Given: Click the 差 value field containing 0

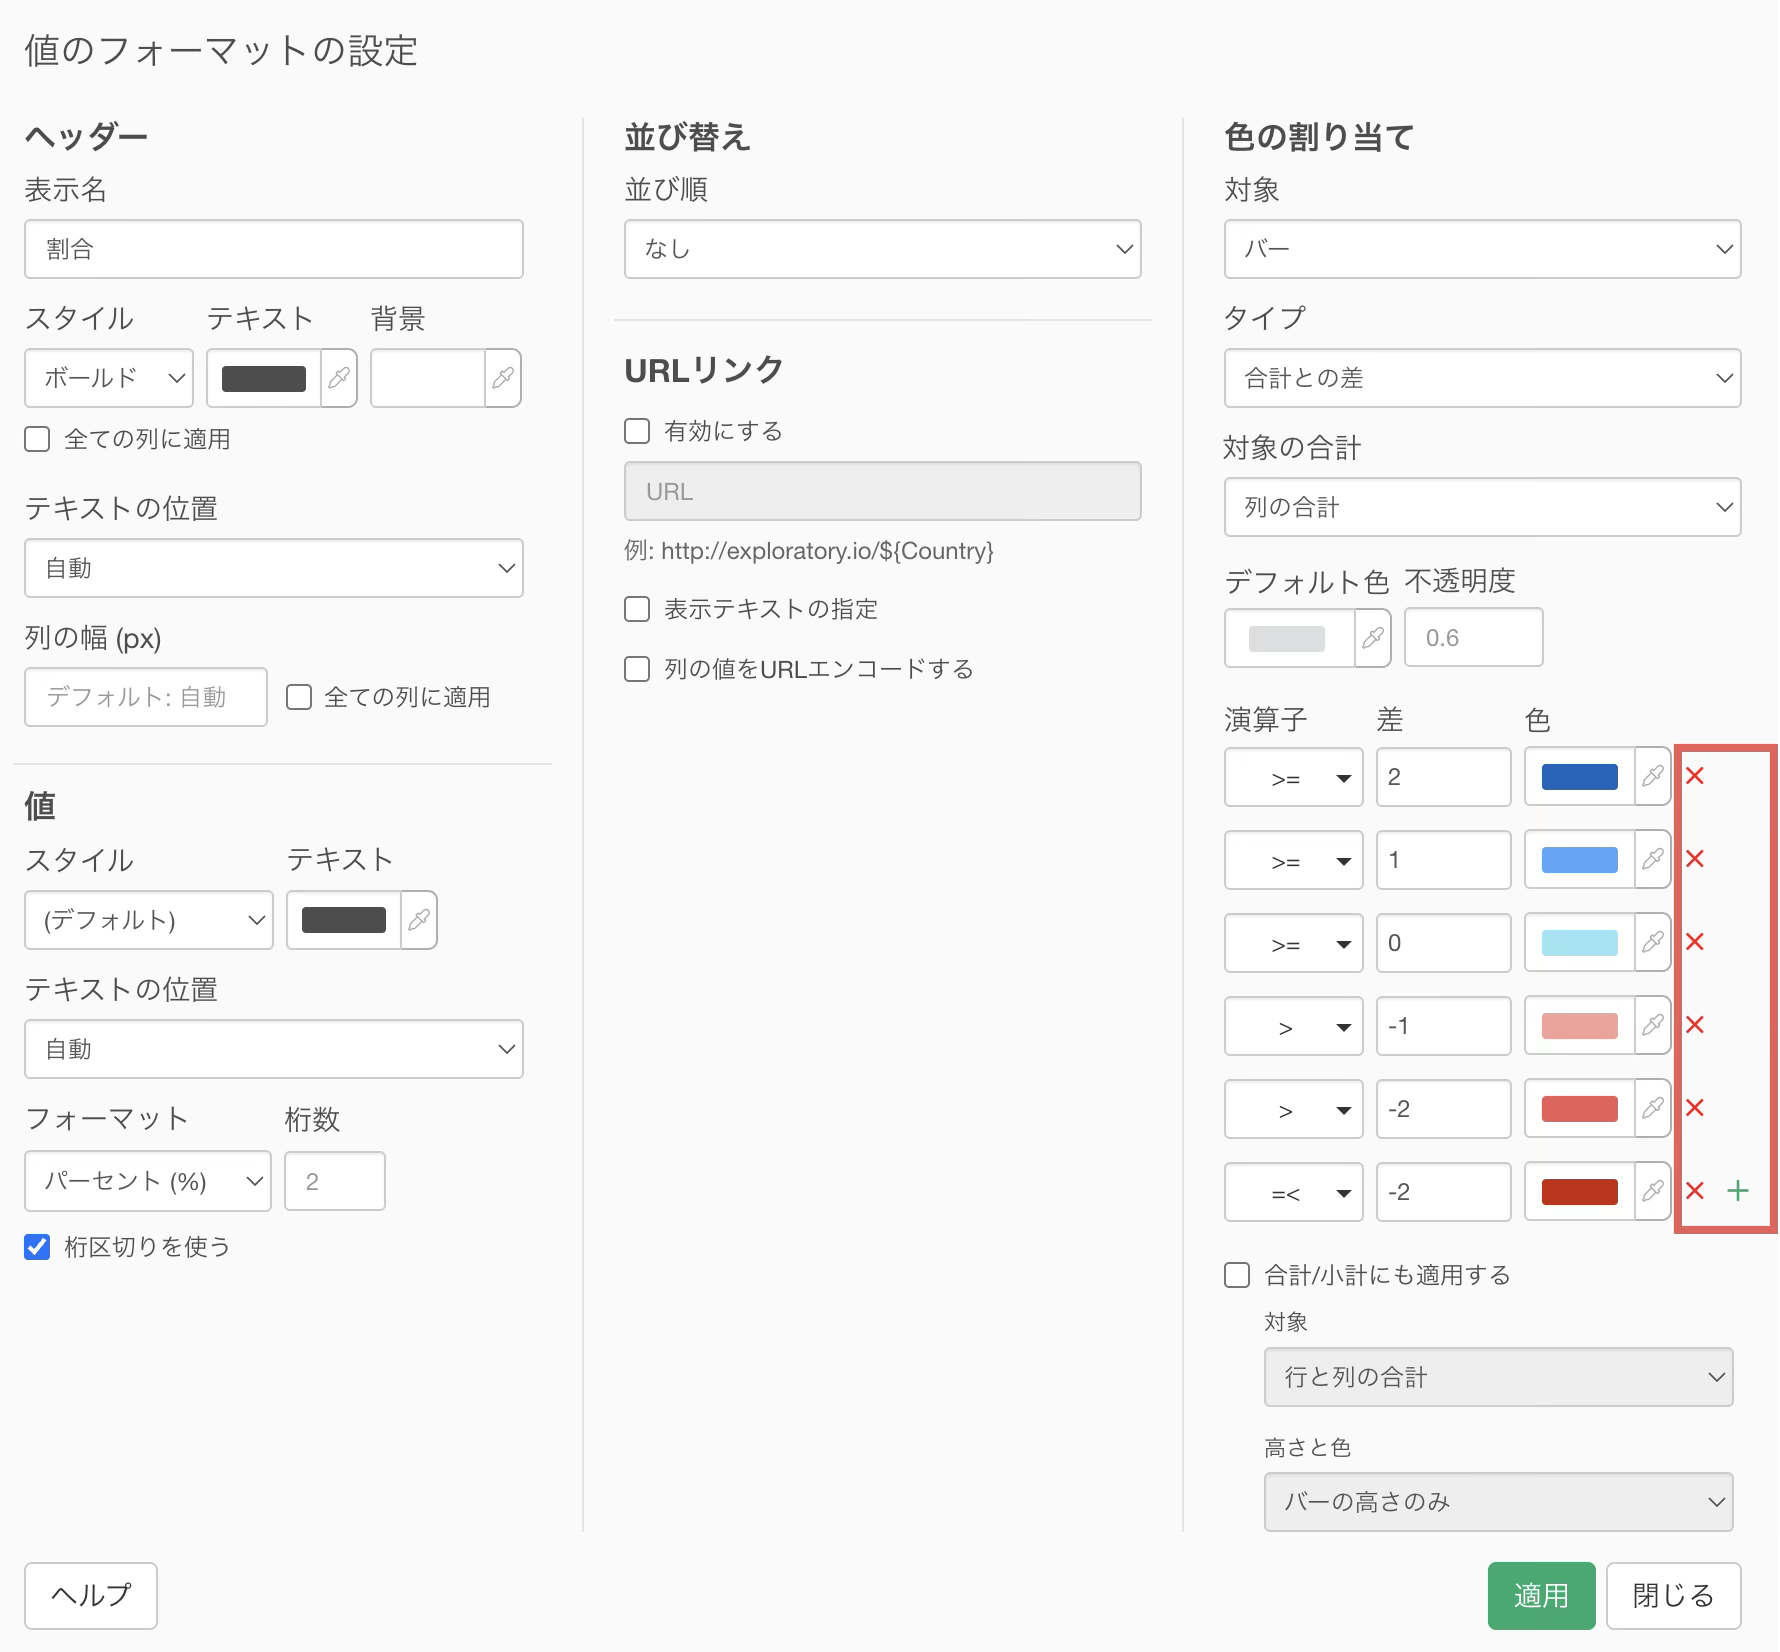Looking at the screenshot, I should pos(1444,943).
